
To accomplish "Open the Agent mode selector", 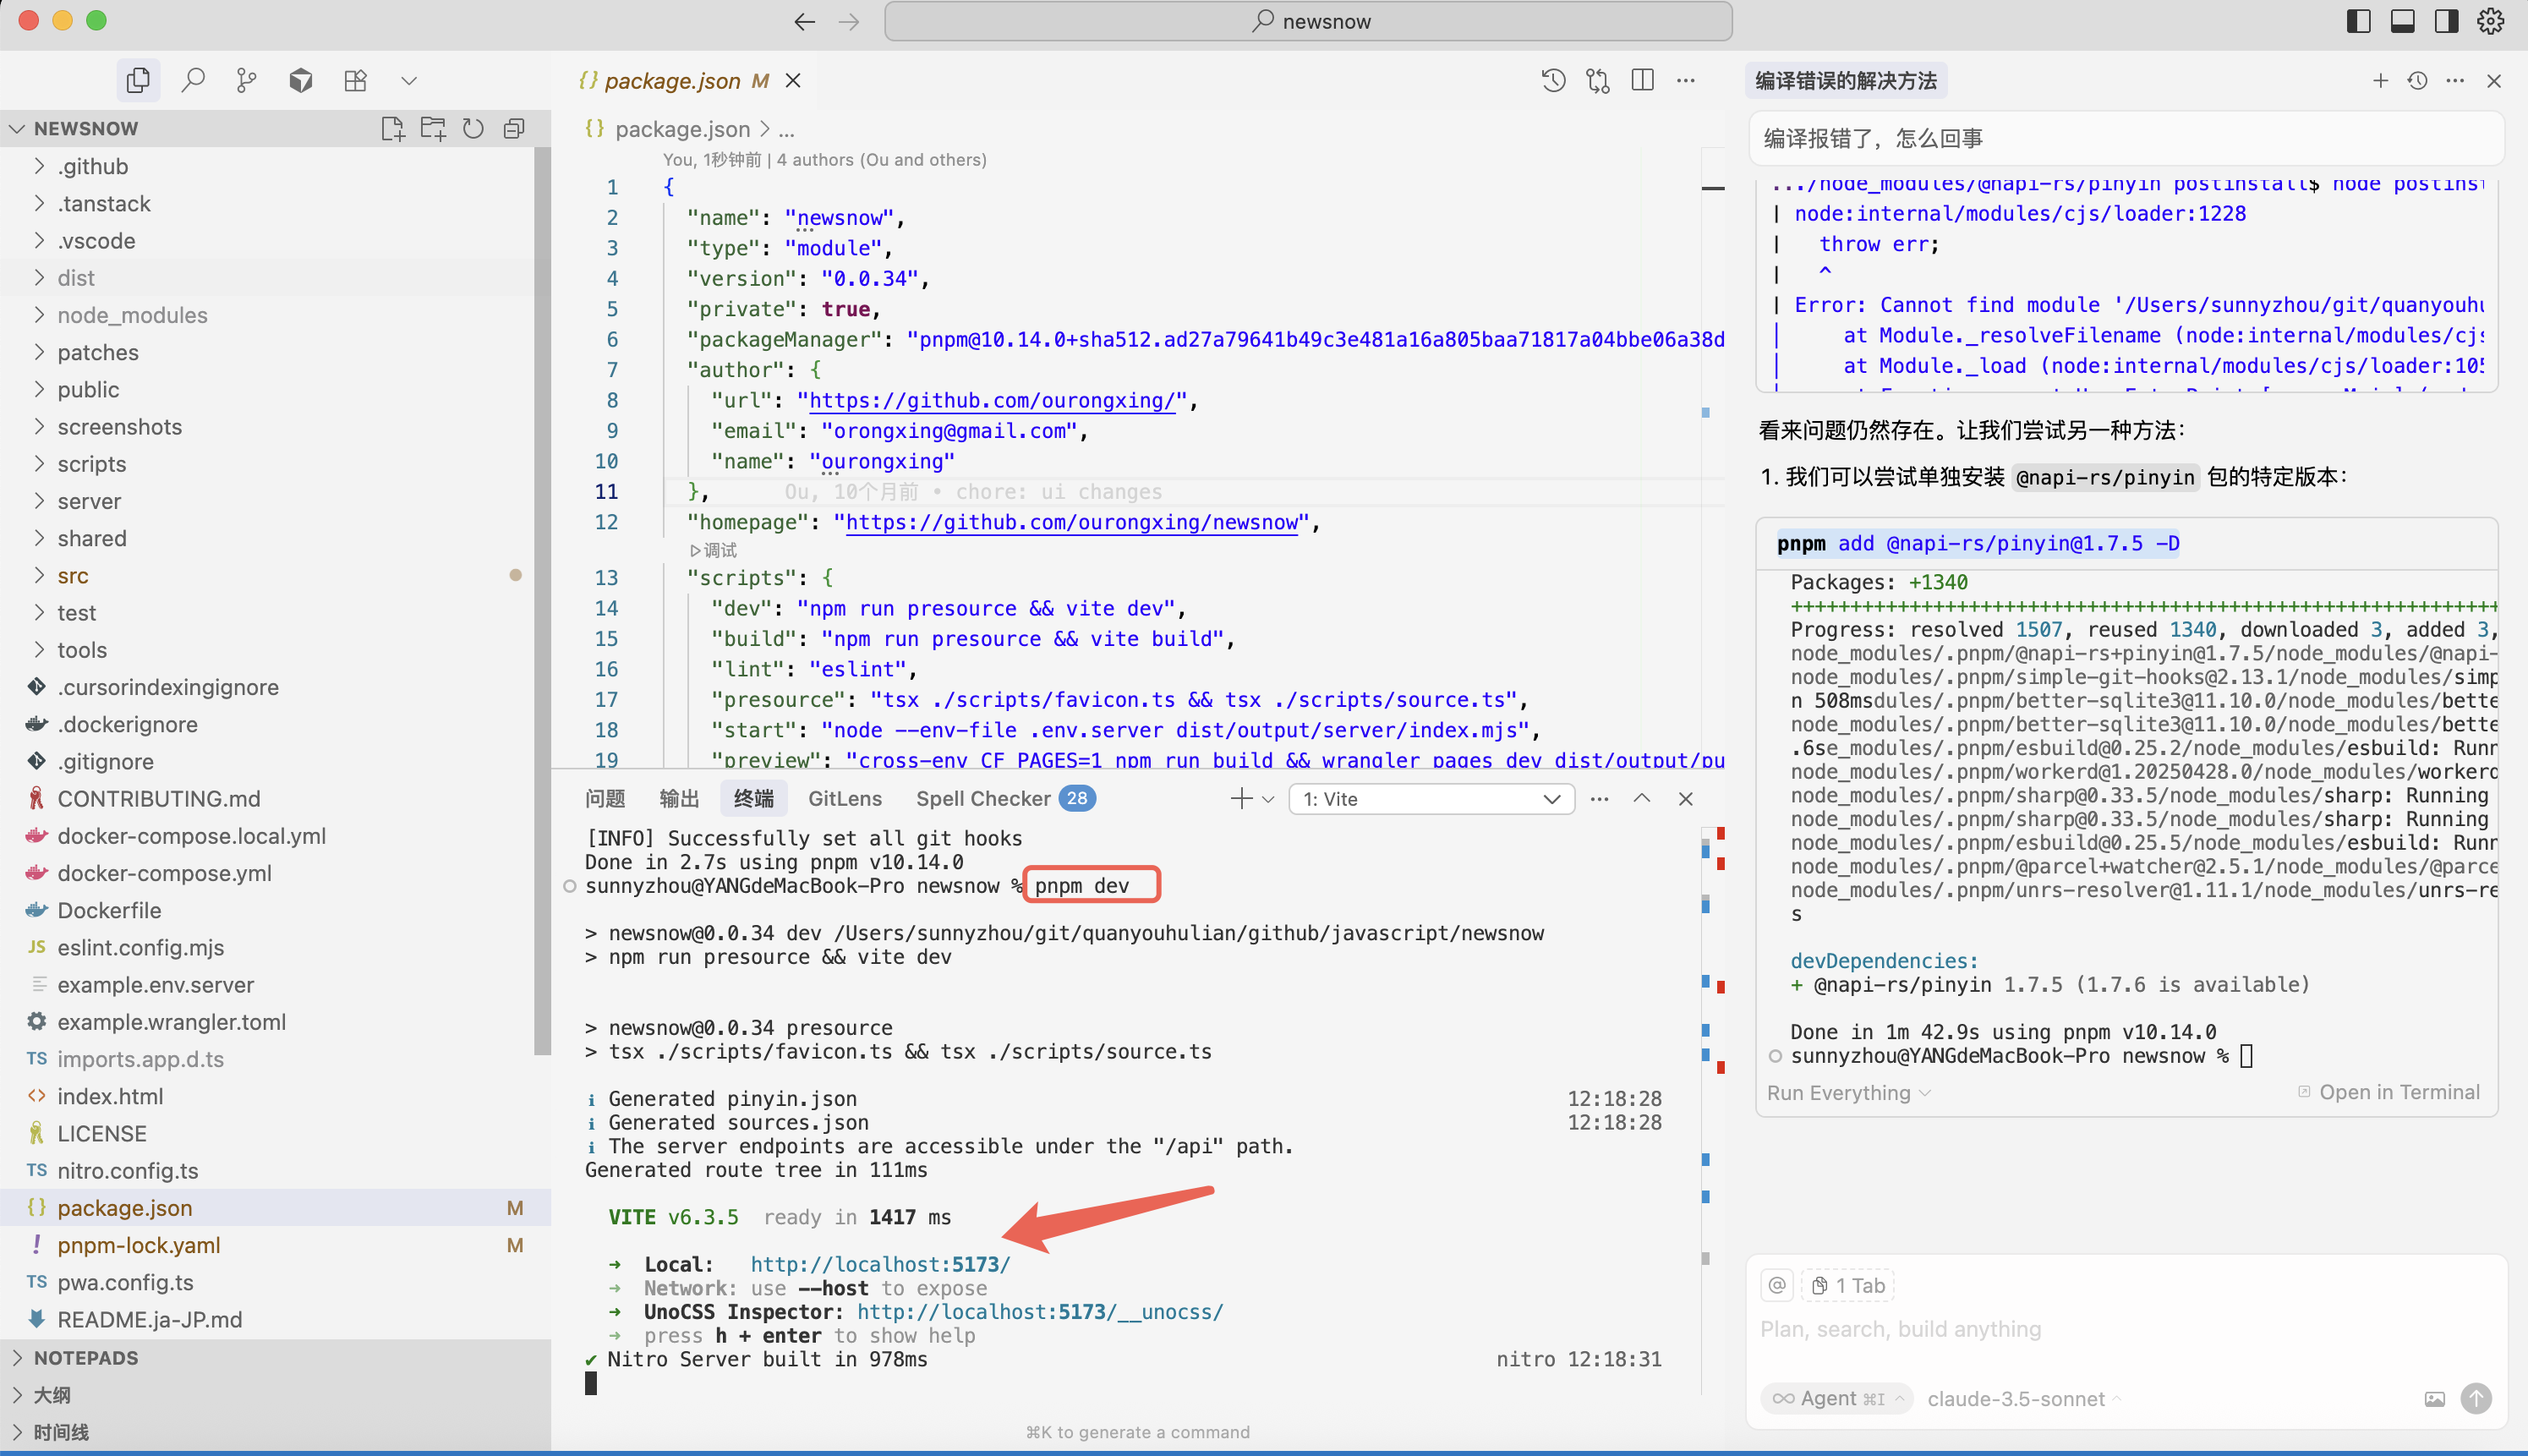I will tap(1836, 1398).
